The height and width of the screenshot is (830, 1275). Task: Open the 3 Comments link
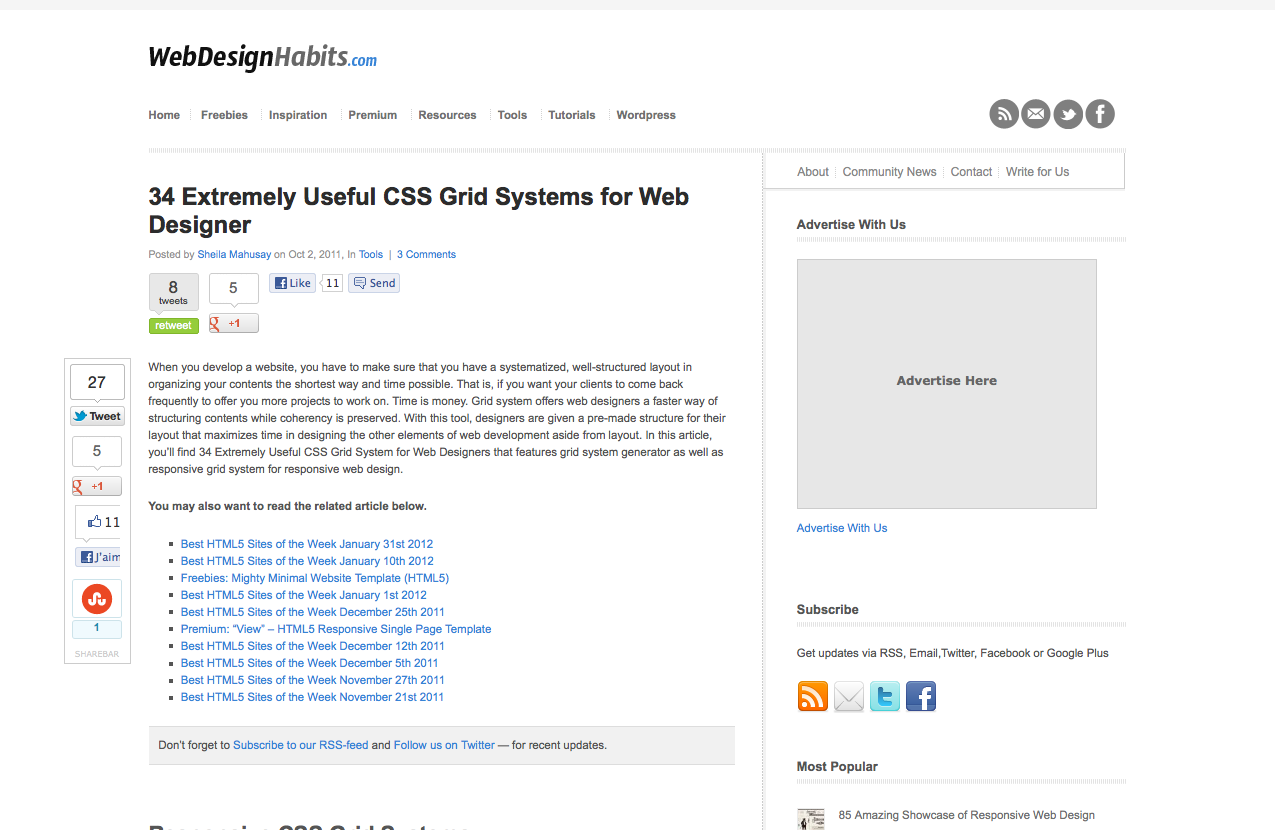click(426, 254)
